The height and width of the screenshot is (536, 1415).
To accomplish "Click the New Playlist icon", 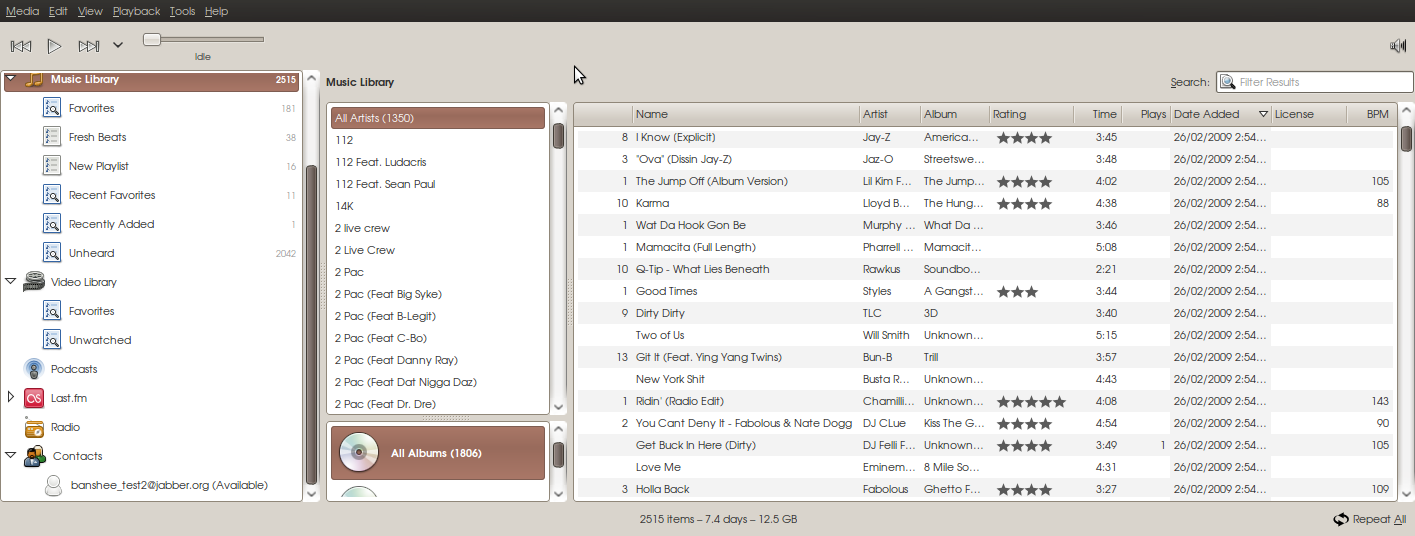I will point(52,166).
